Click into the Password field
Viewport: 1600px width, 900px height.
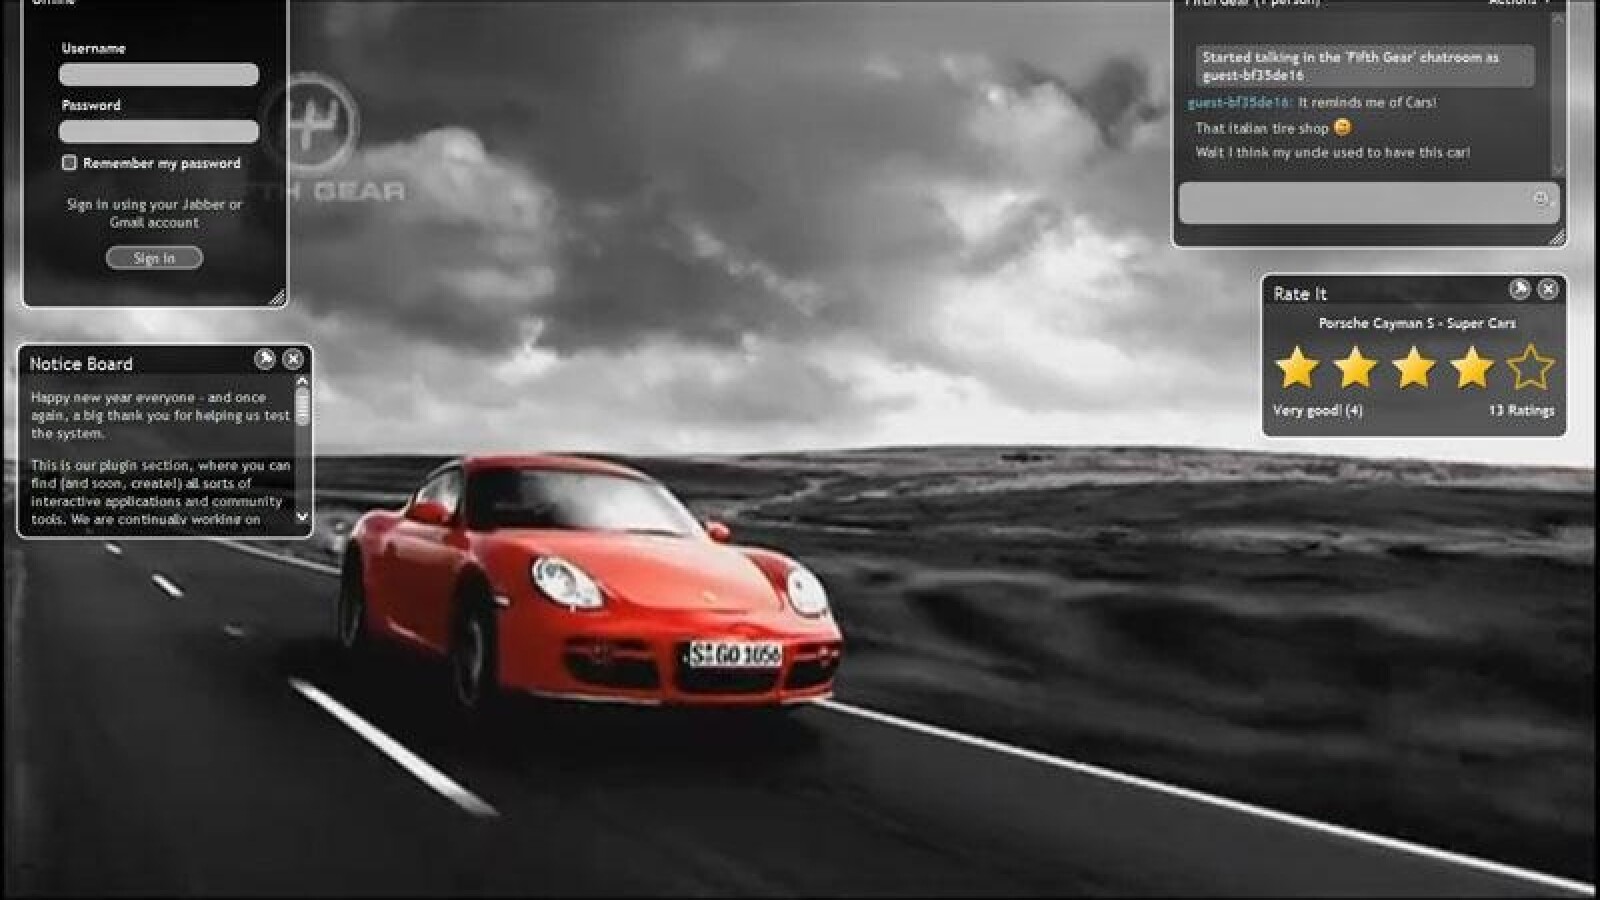(x=159, y=132)
